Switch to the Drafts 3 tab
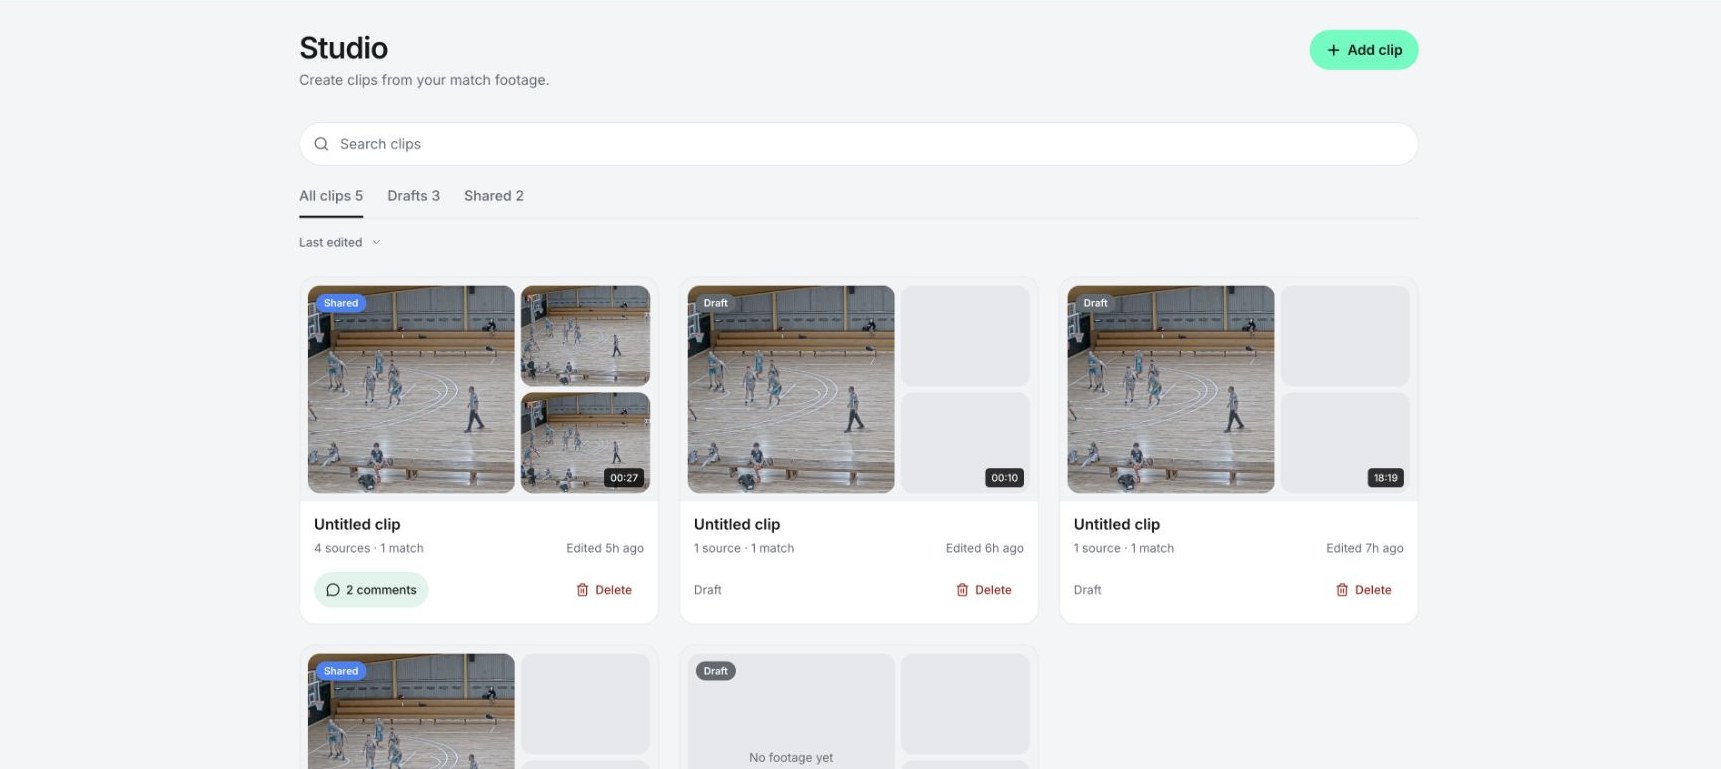Screen dimensions: 1721x769 click(x=413, y=196)
